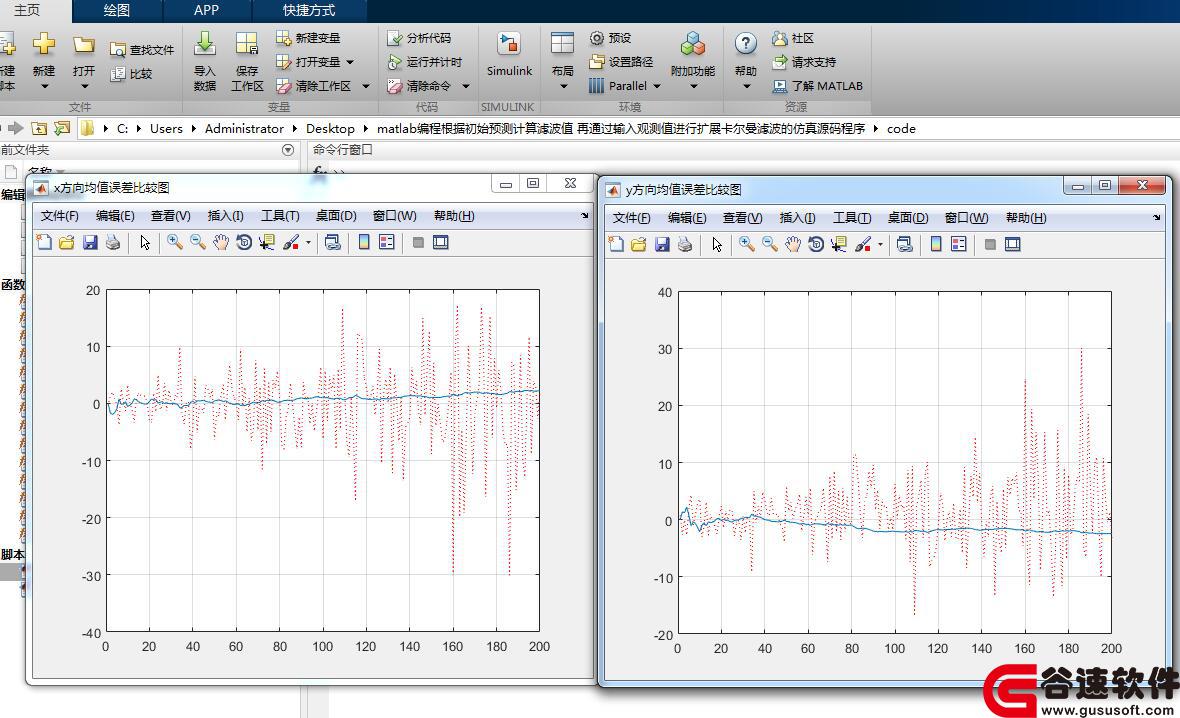
Task: Expand 打开变量 dropdown arrow
Action: [x=350, y=62]
